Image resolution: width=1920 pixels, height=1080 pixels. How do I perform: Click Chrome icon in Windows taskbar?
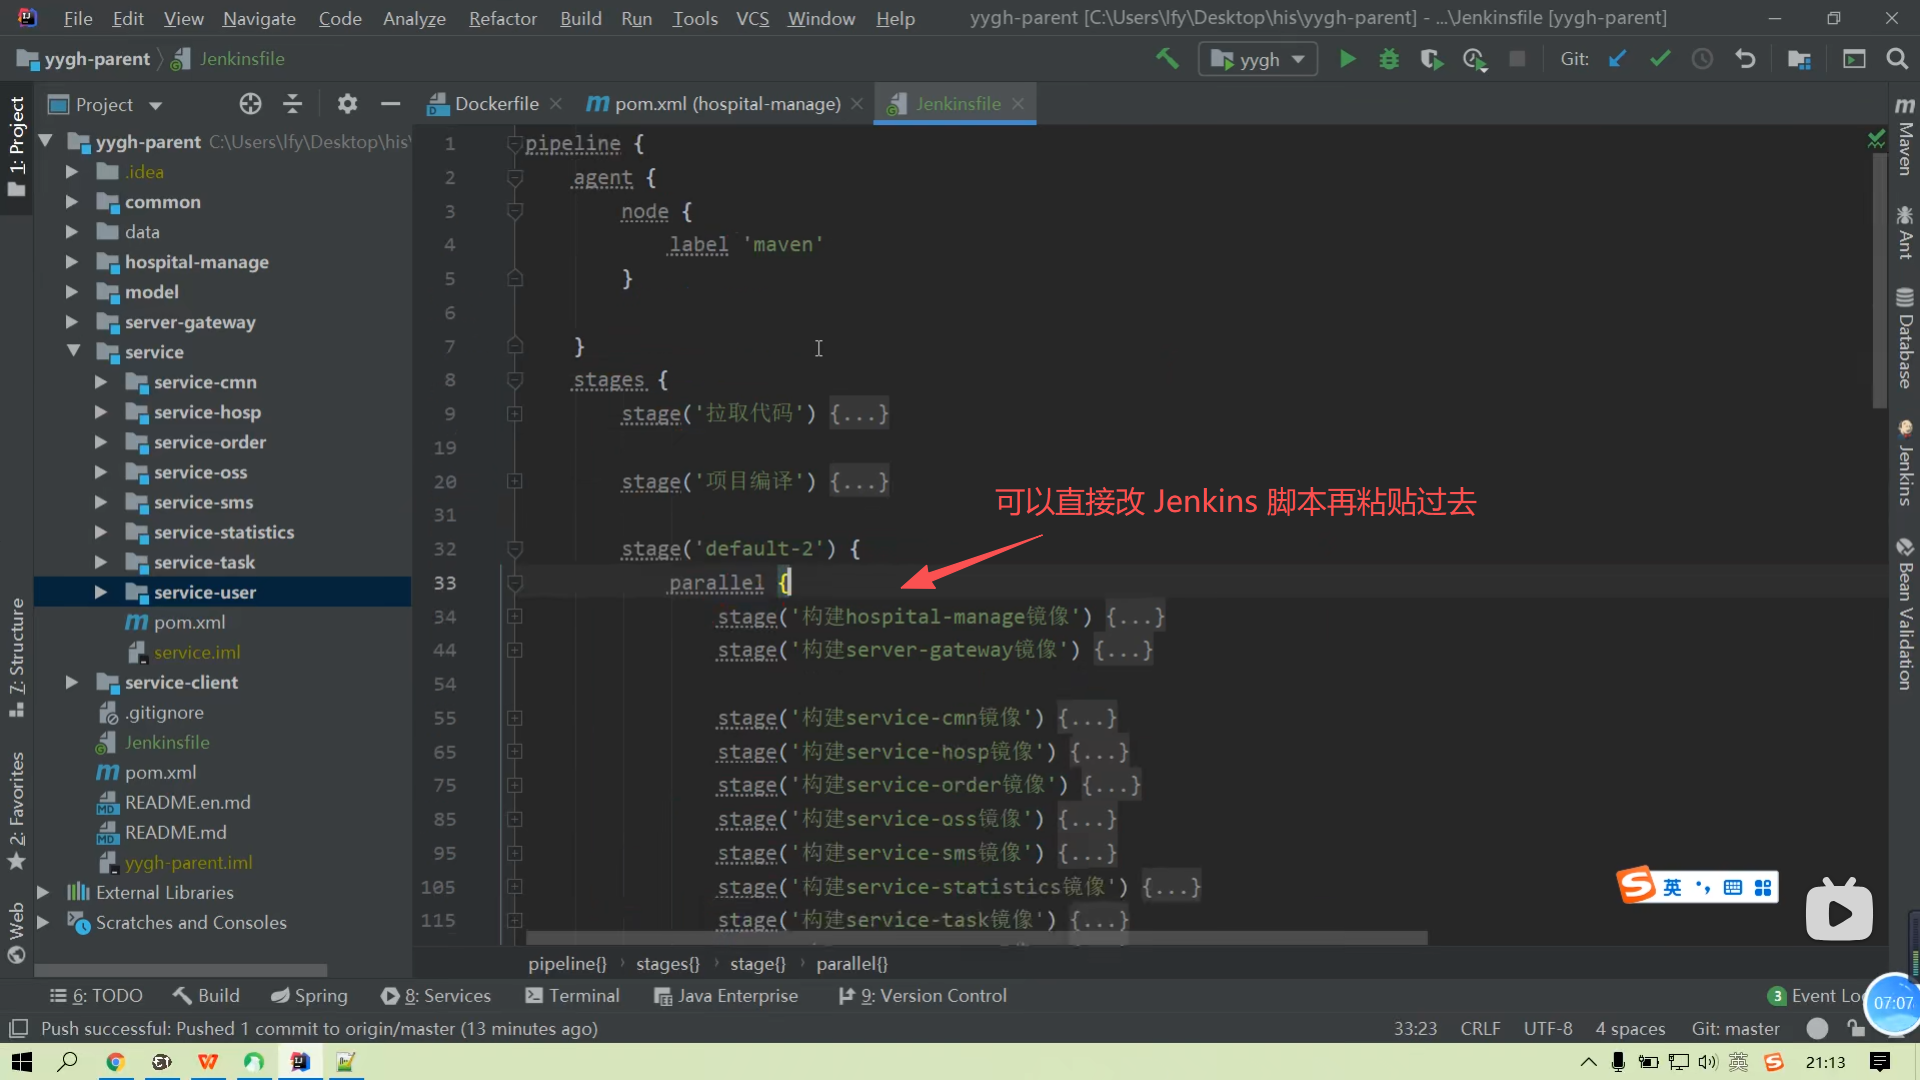pyautogui.click(x=115, y=1062)
